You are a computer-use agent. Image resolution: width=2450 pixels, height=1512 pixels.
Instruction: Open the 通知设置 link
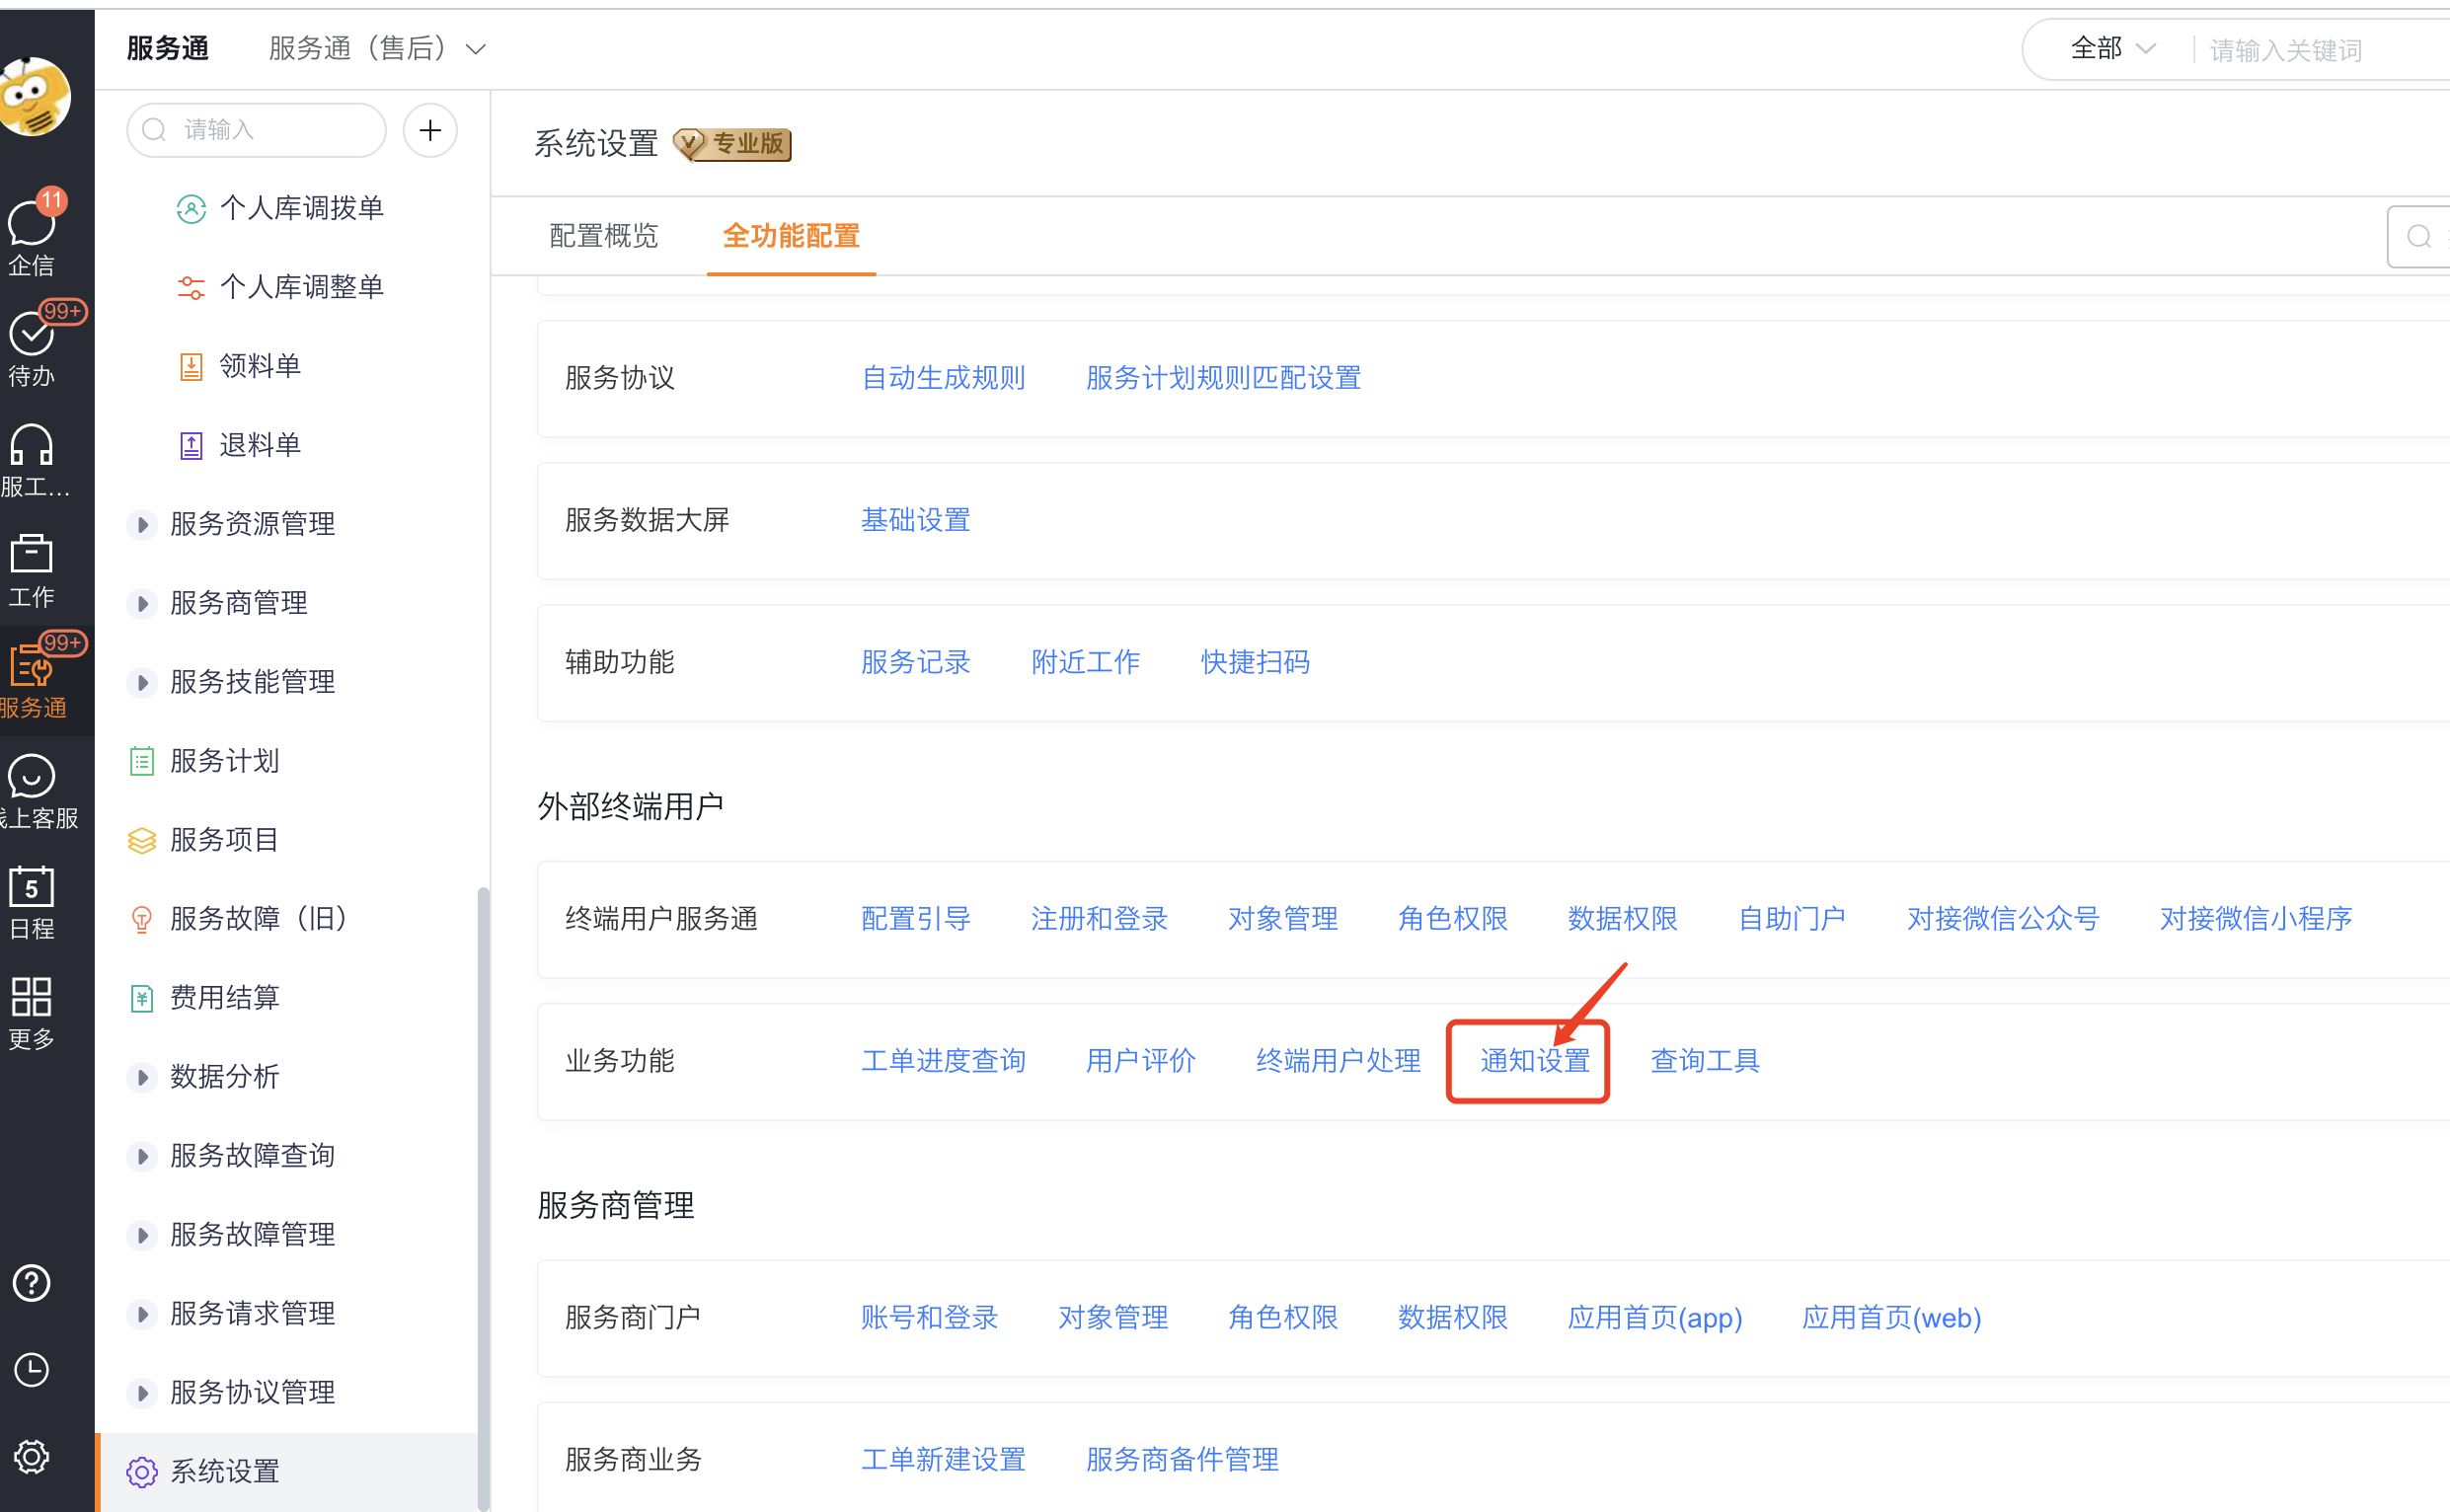(x=1534, y=1060)
